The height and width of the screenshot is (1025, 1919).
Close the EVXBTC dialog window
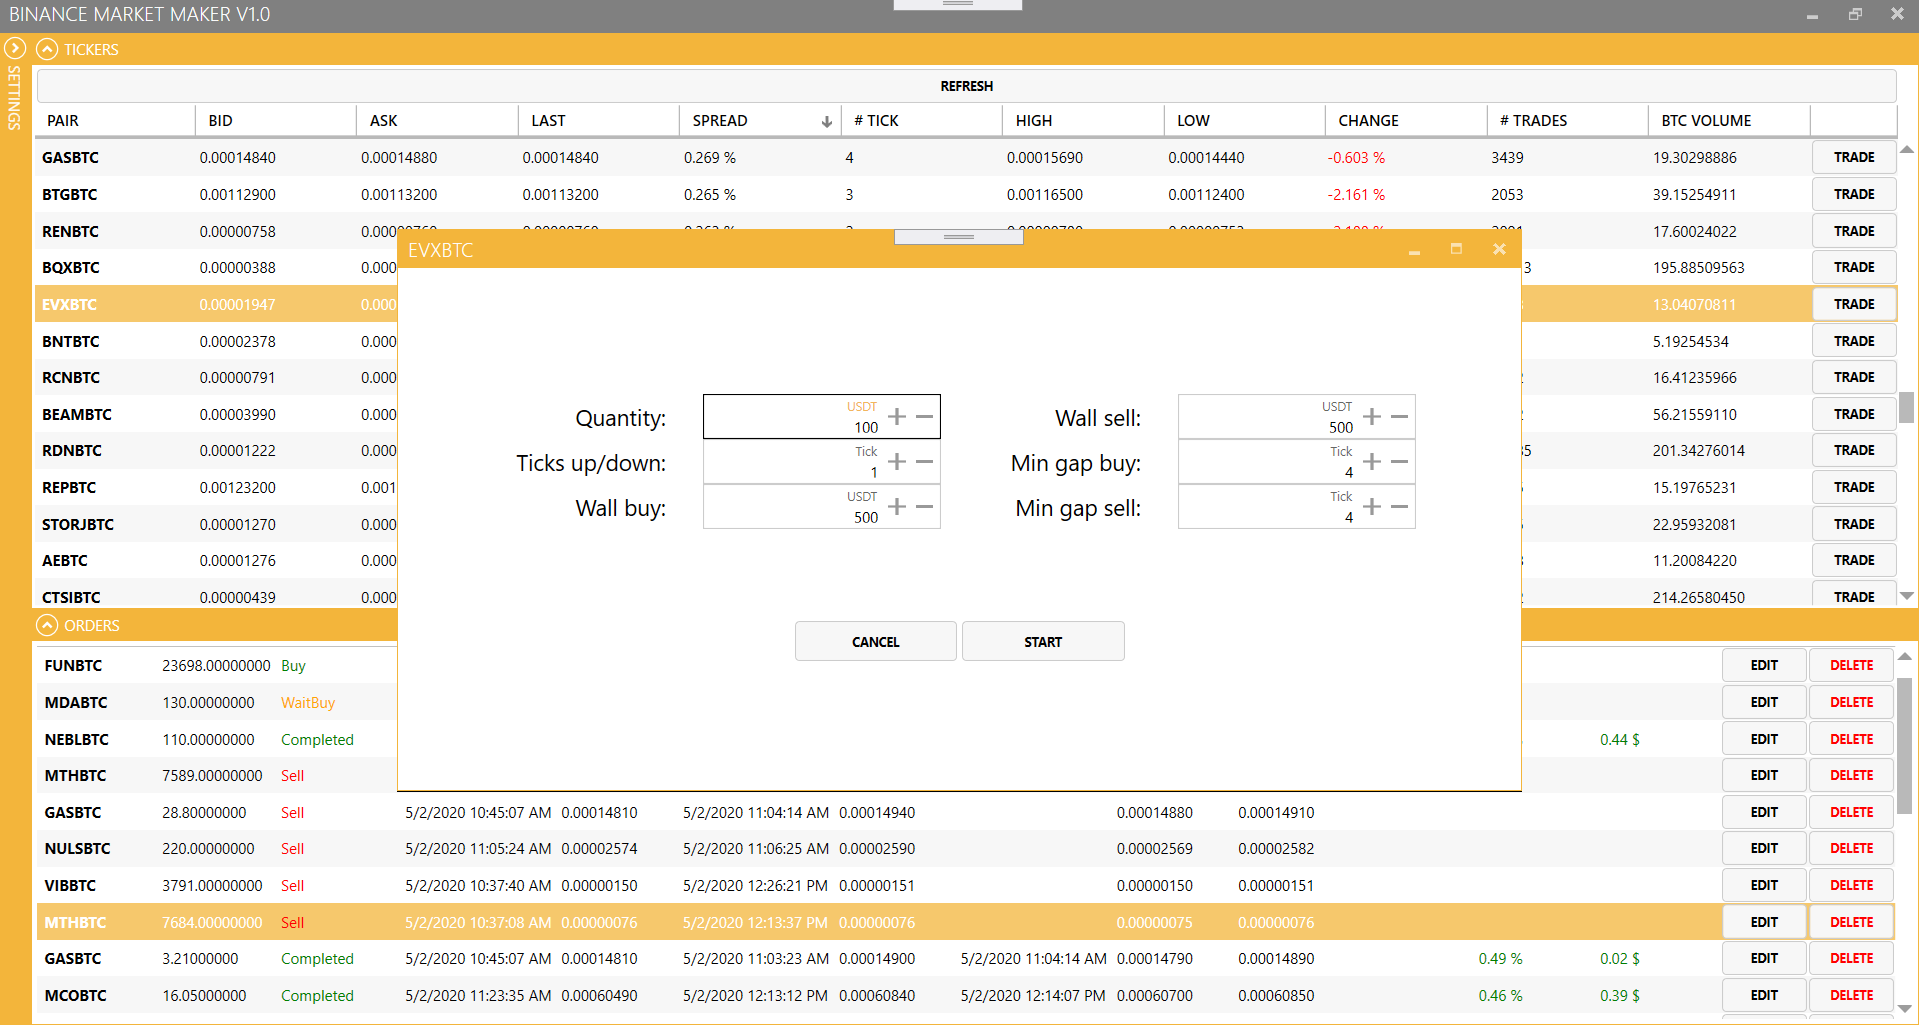1499,249
